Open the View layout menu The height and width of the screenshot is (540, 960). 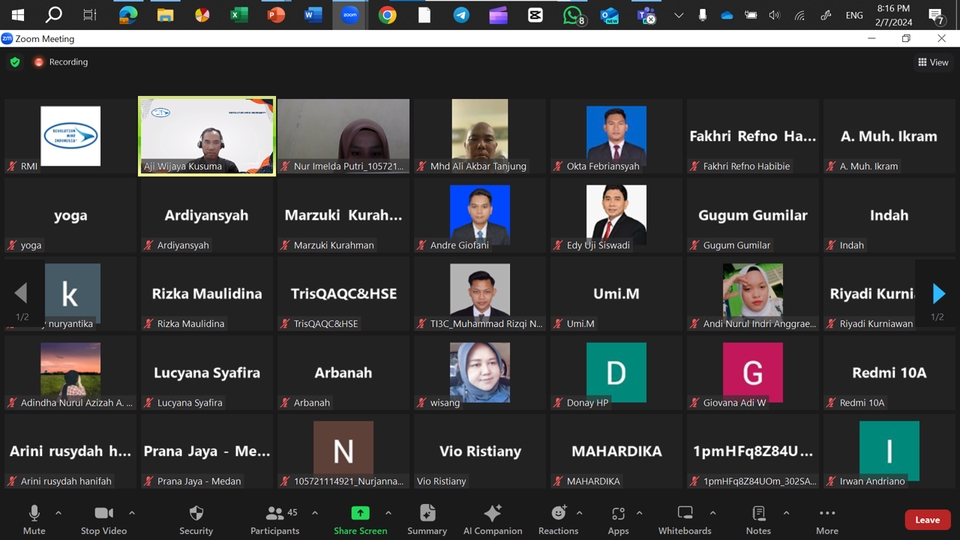(x=933, y=62)
